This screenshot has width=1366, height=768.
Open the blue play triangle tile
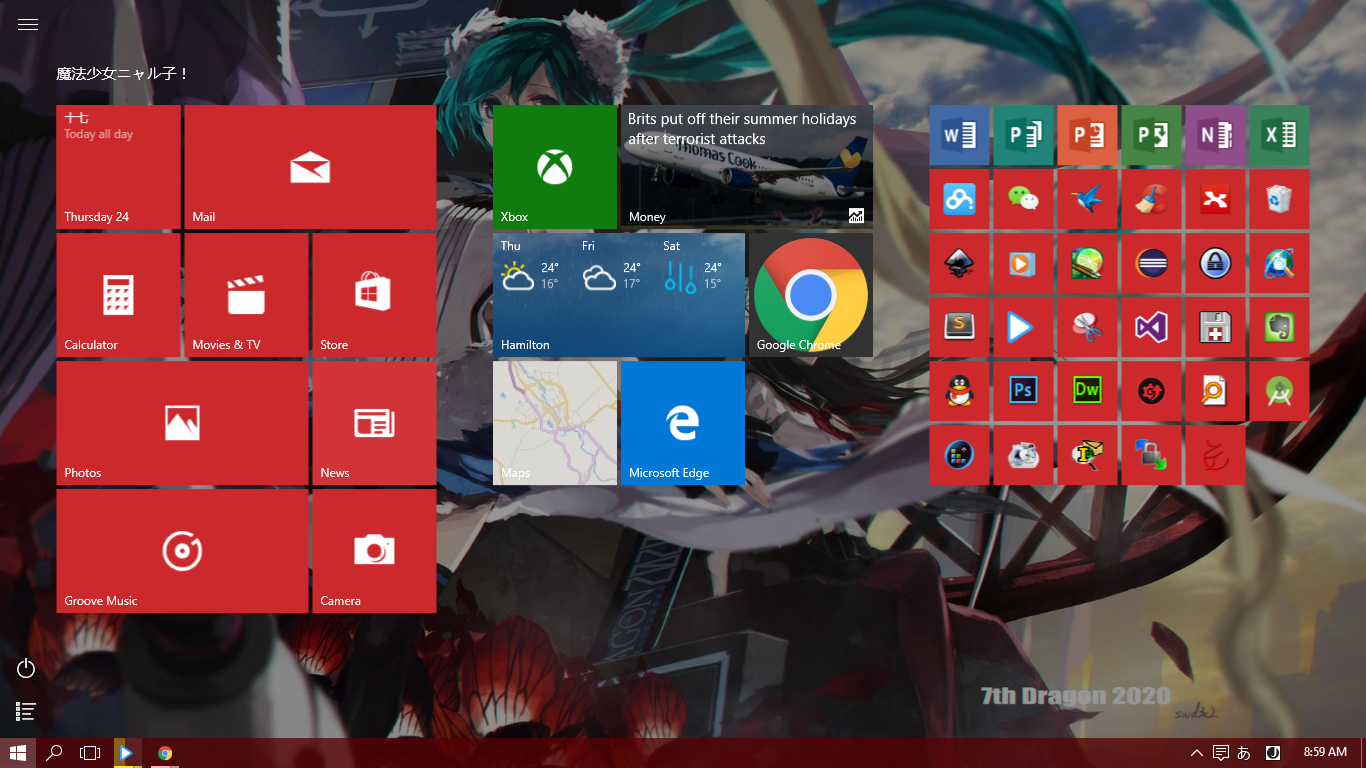(x=1023, y=327)
